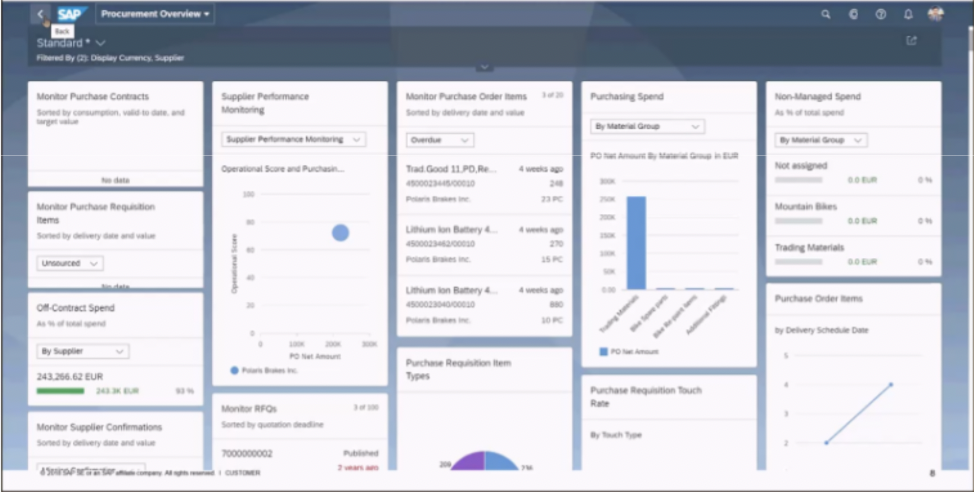
Task: Click Off-Contract Spend green progress bar
Action: point(60,391)
